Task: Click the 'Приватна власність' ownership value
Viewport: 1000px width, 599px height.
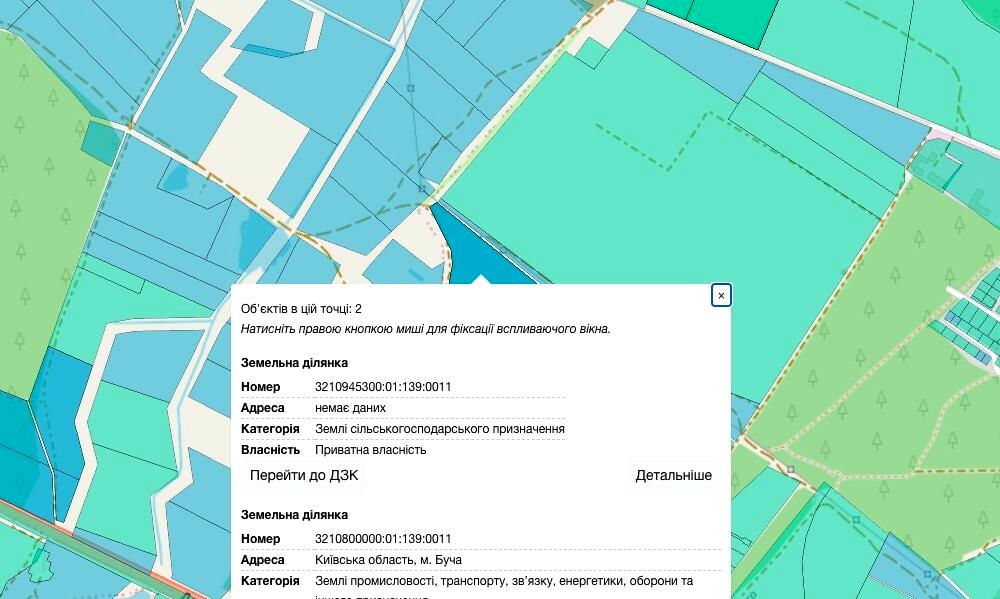Action: 370,450
